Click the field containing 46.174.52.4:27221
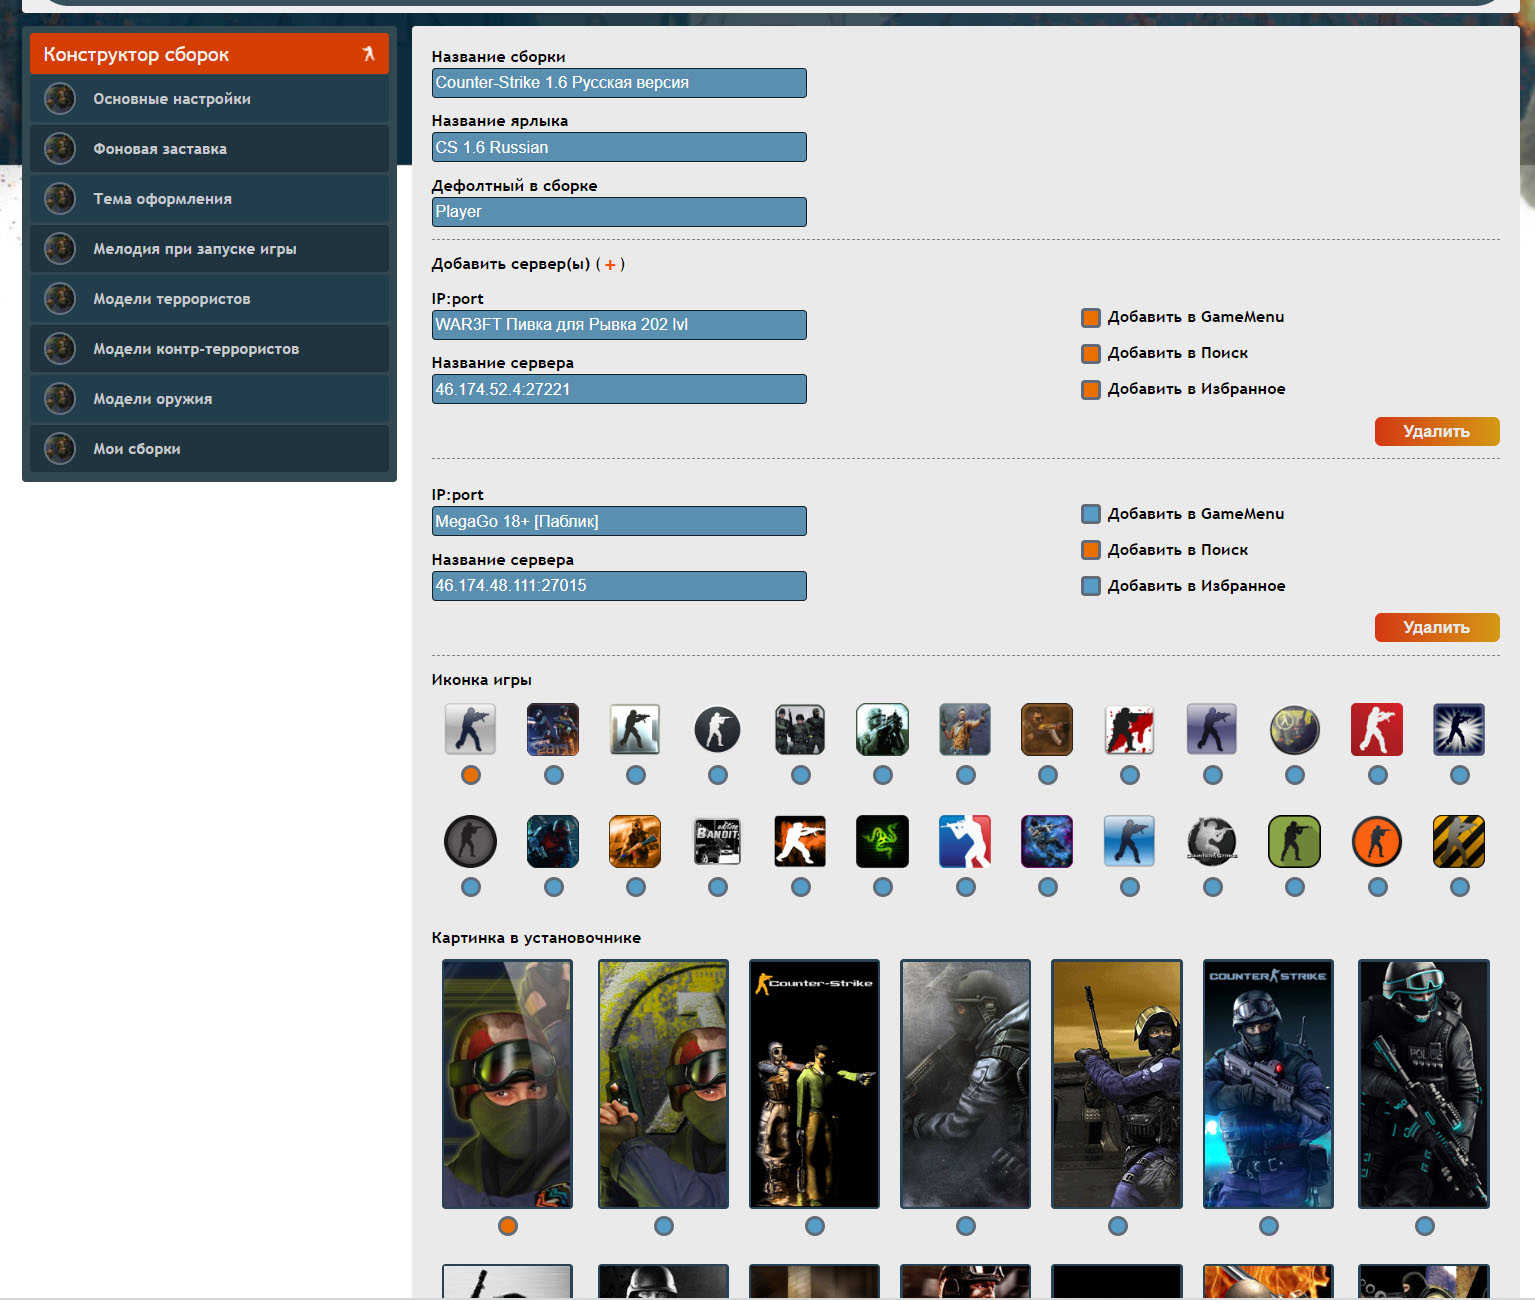The image size is (1535, 1300). tap(619, 389)
